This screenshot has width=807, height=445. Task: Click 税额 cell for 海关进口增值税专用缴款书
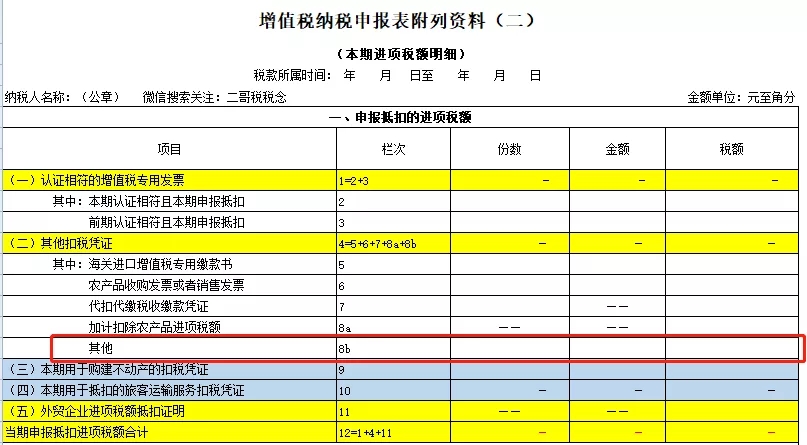tap(732, 264)
